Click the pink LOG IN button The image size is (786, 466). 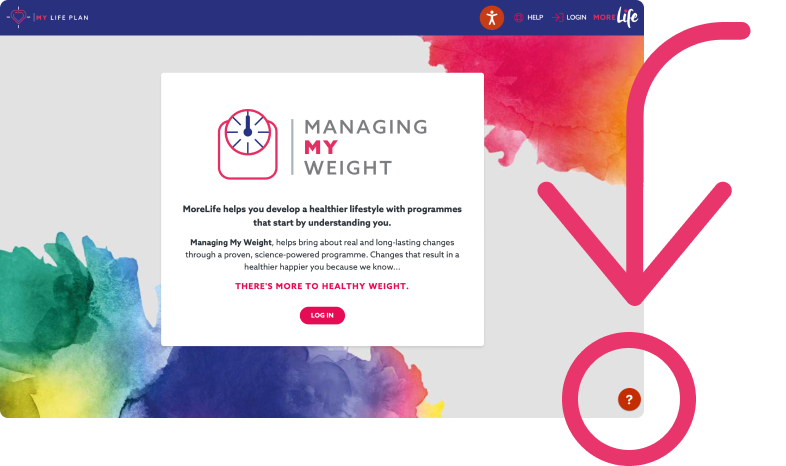pos(322,315)
